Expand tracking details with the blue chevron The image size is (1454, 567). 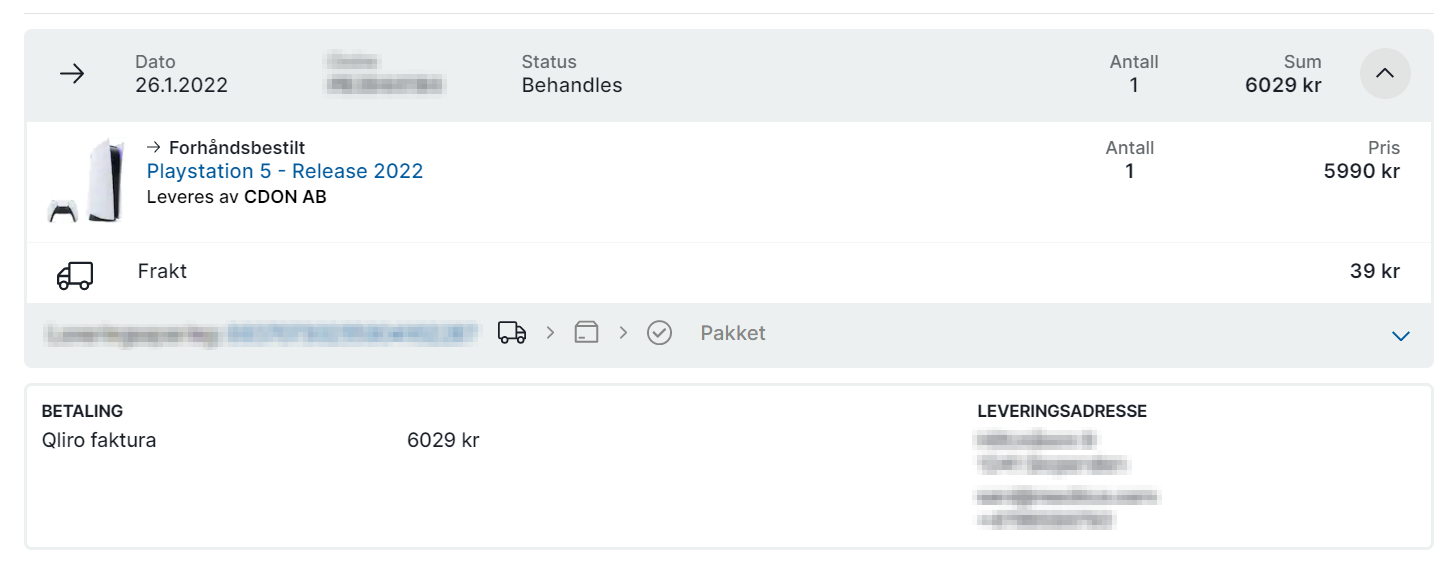(1400, 336)
